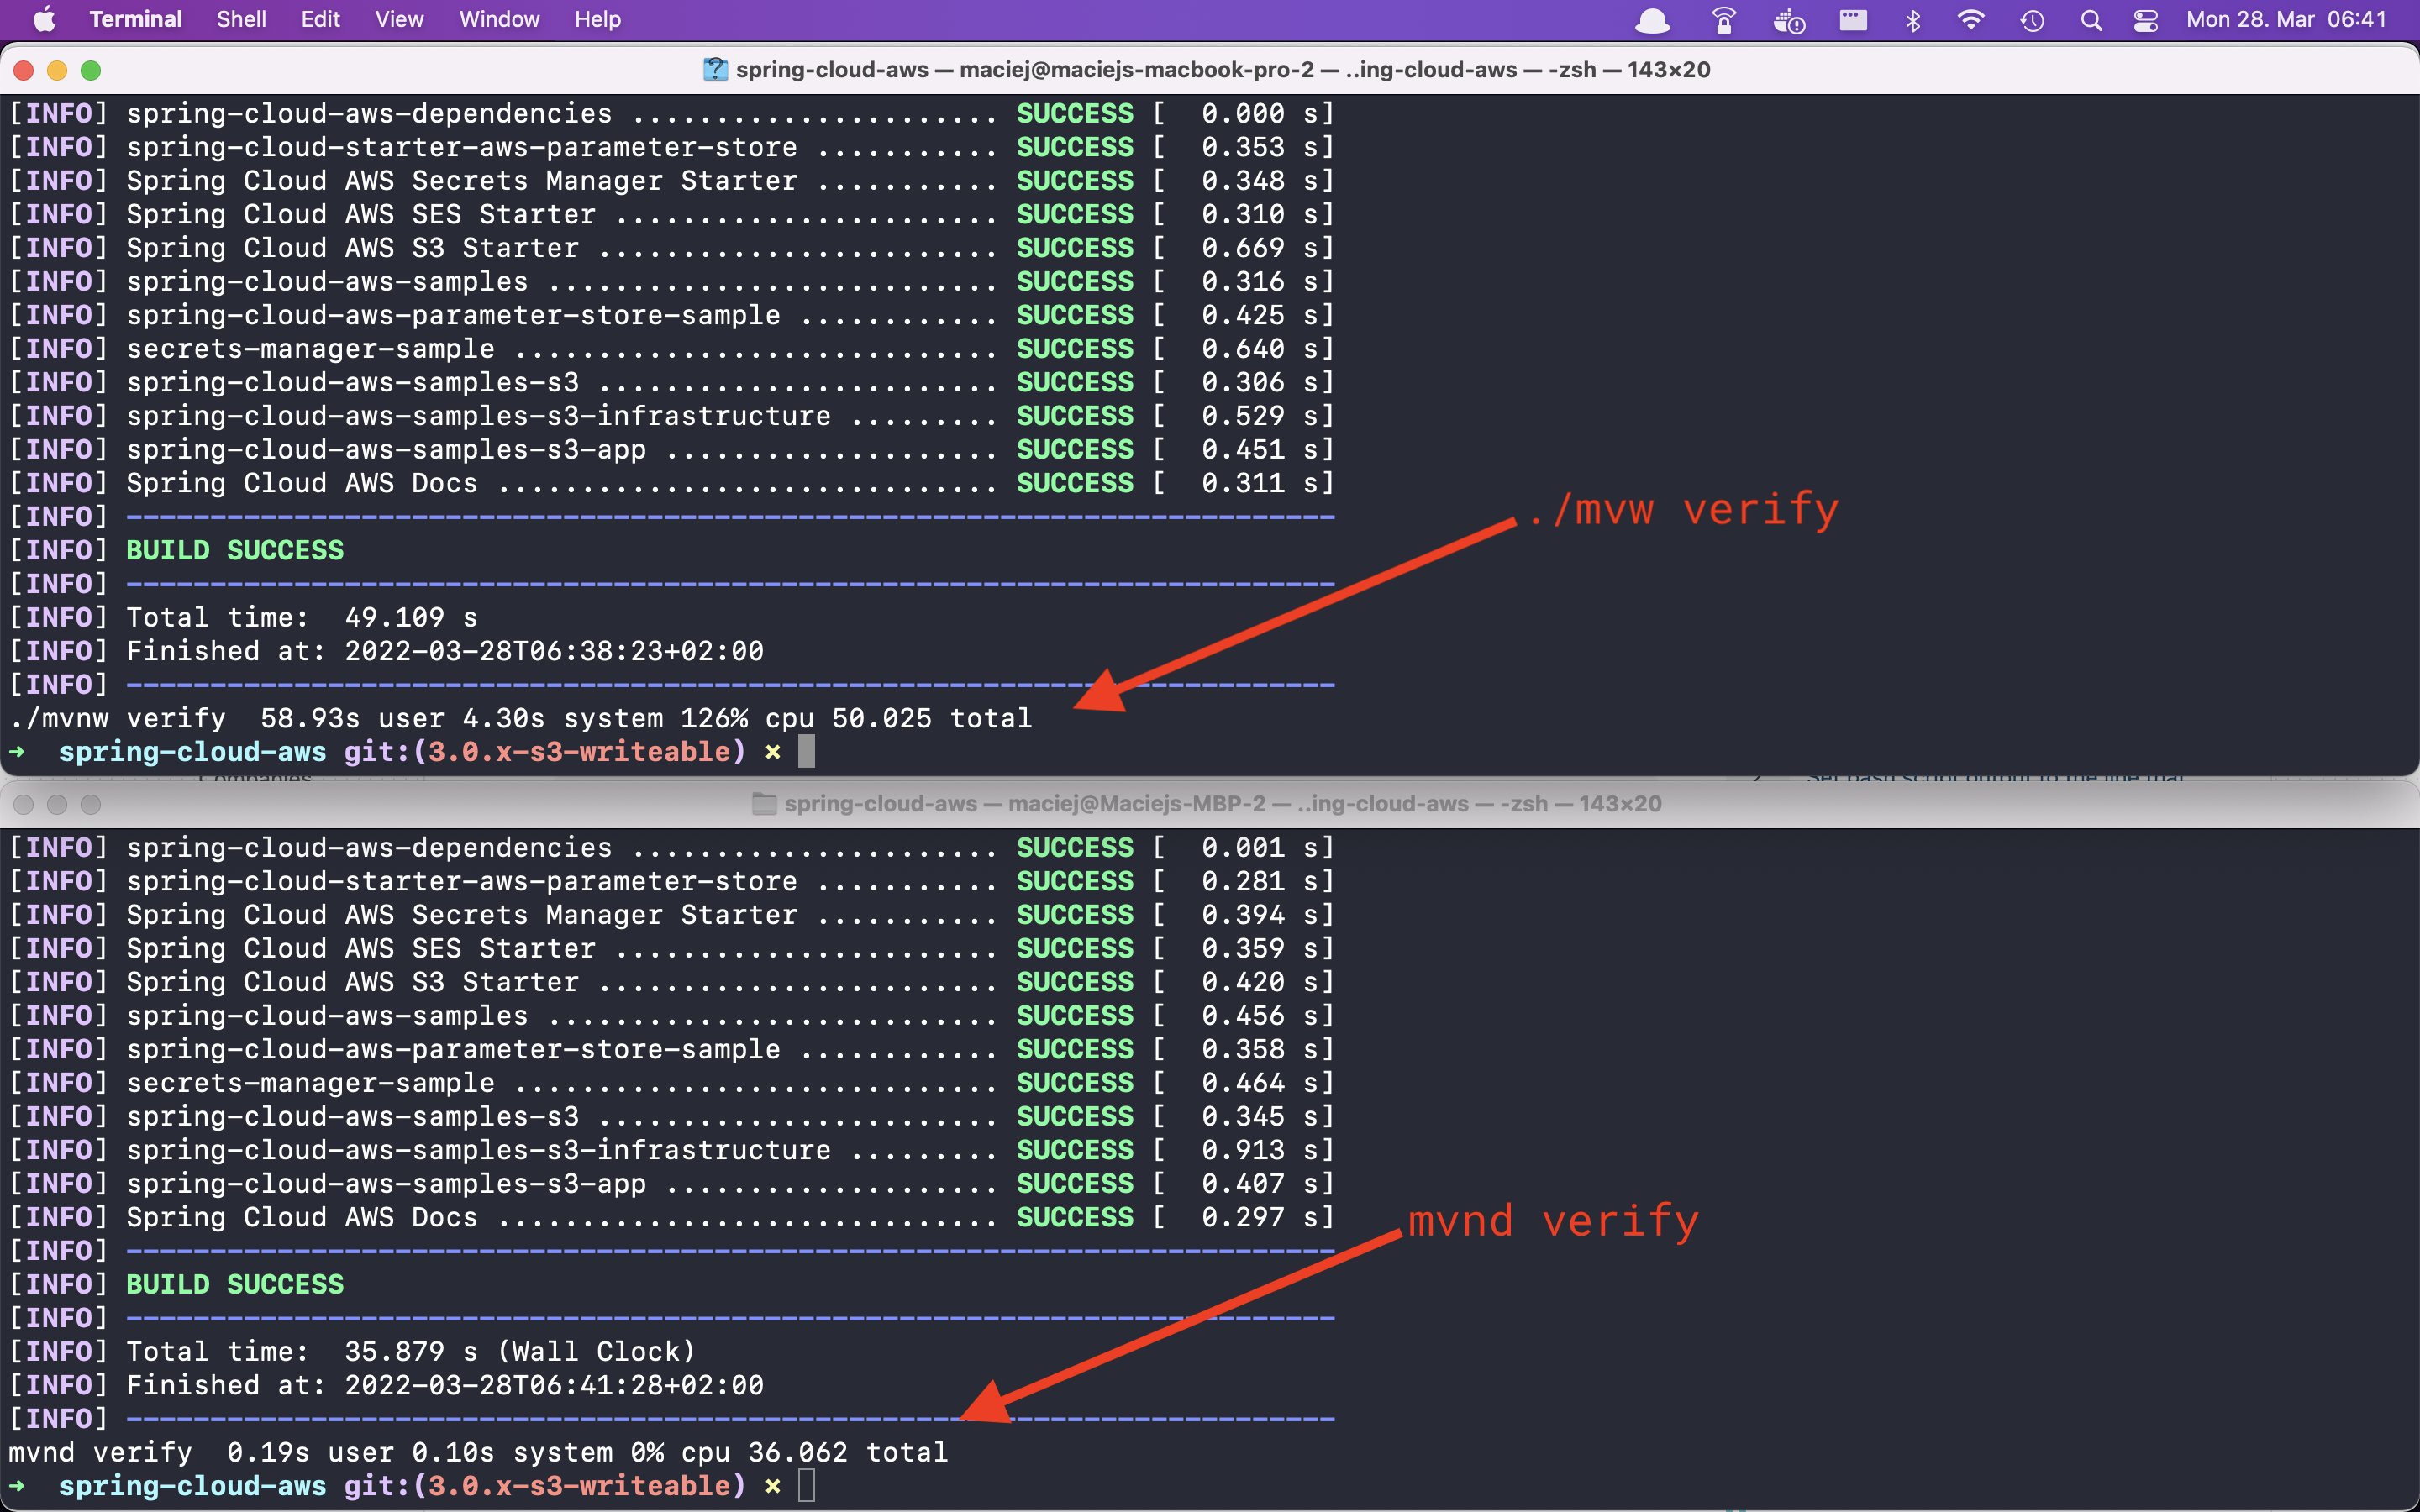2420x1512 pixels.
Task: Click "Finished at: 2022-03-28T06:41:28+02:00"
Action: 445,1385
